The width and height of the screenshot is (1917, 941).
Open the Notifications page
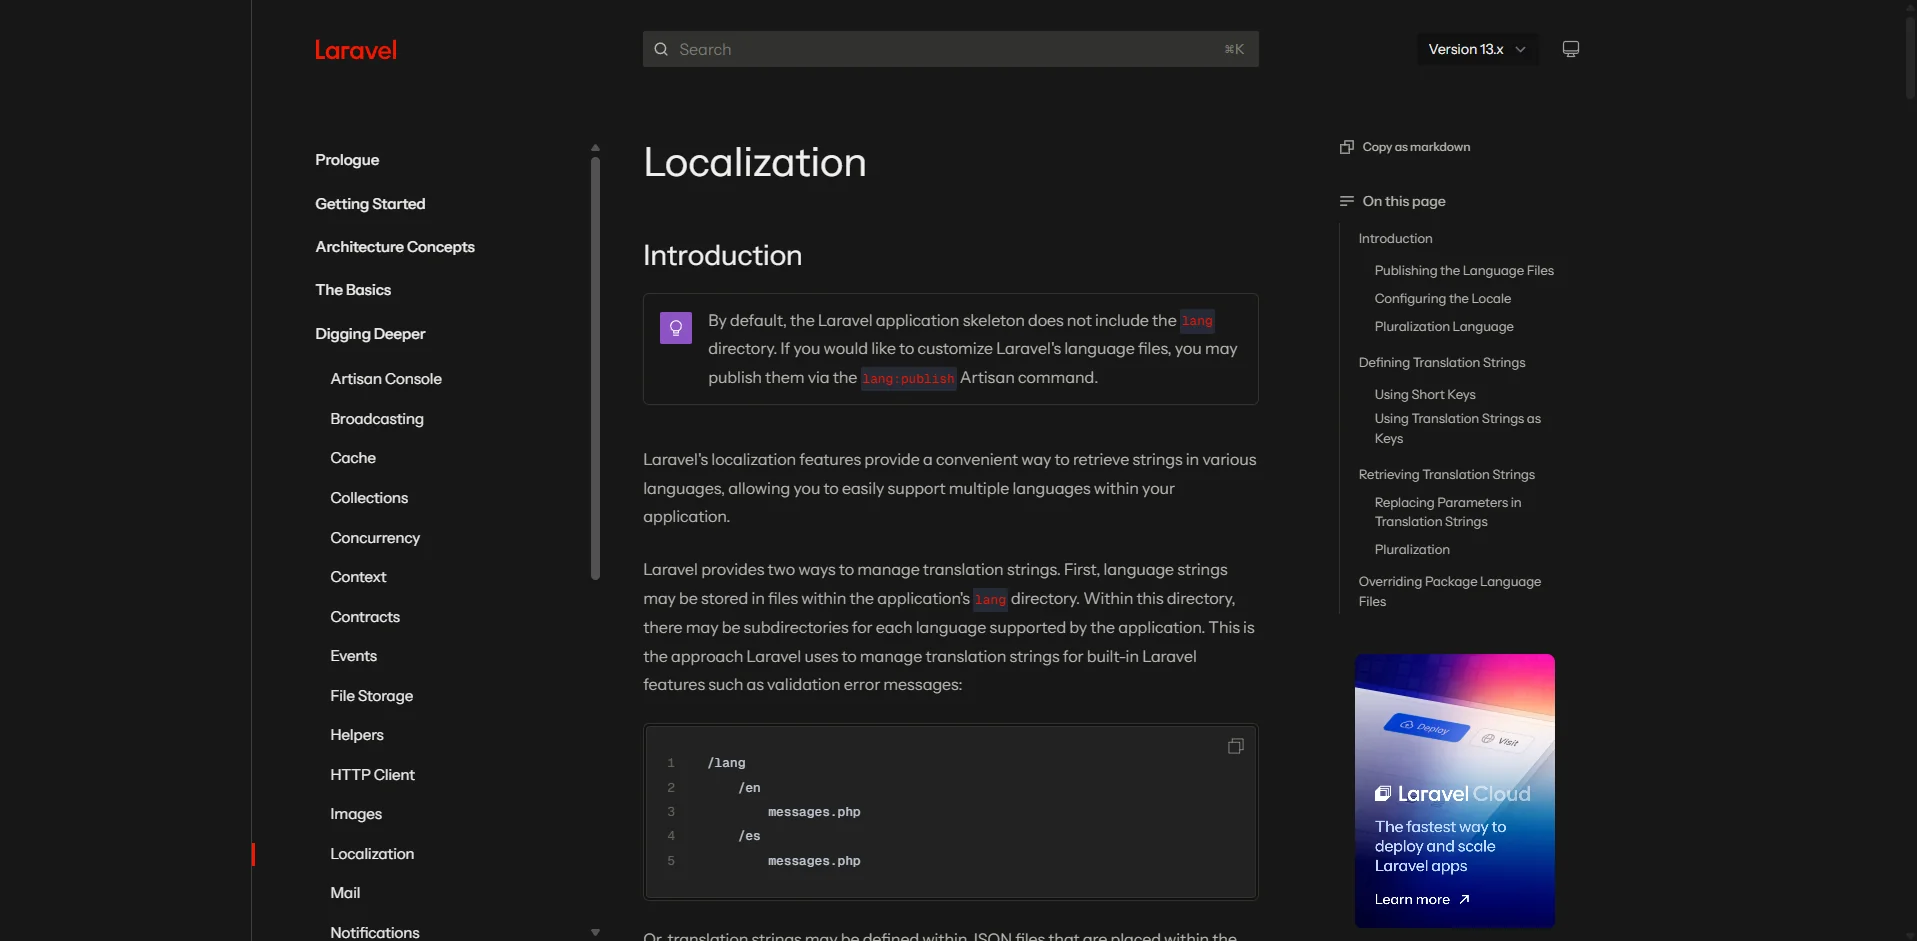(375, 932)
